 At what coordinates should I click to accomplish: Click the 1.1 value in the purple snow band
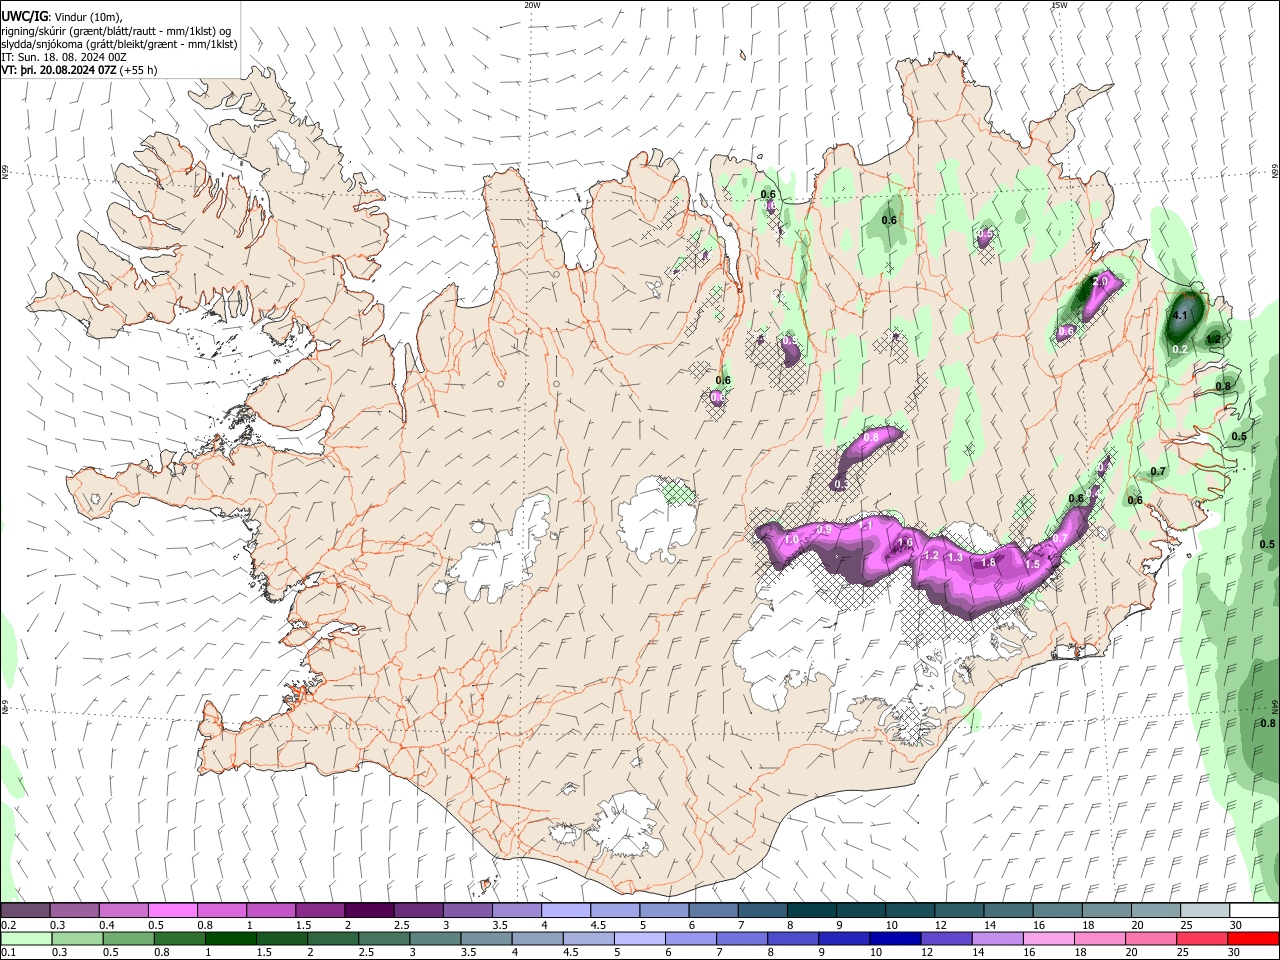point(866,525)
